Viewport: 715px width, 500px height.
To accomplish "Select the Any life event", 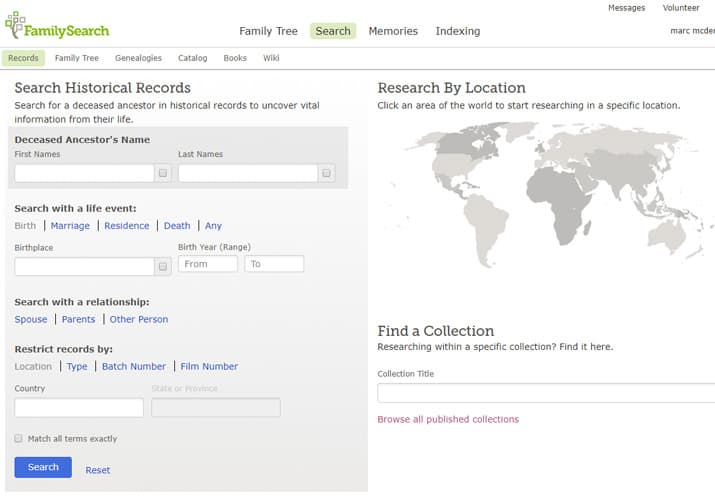I will point(213,226).
